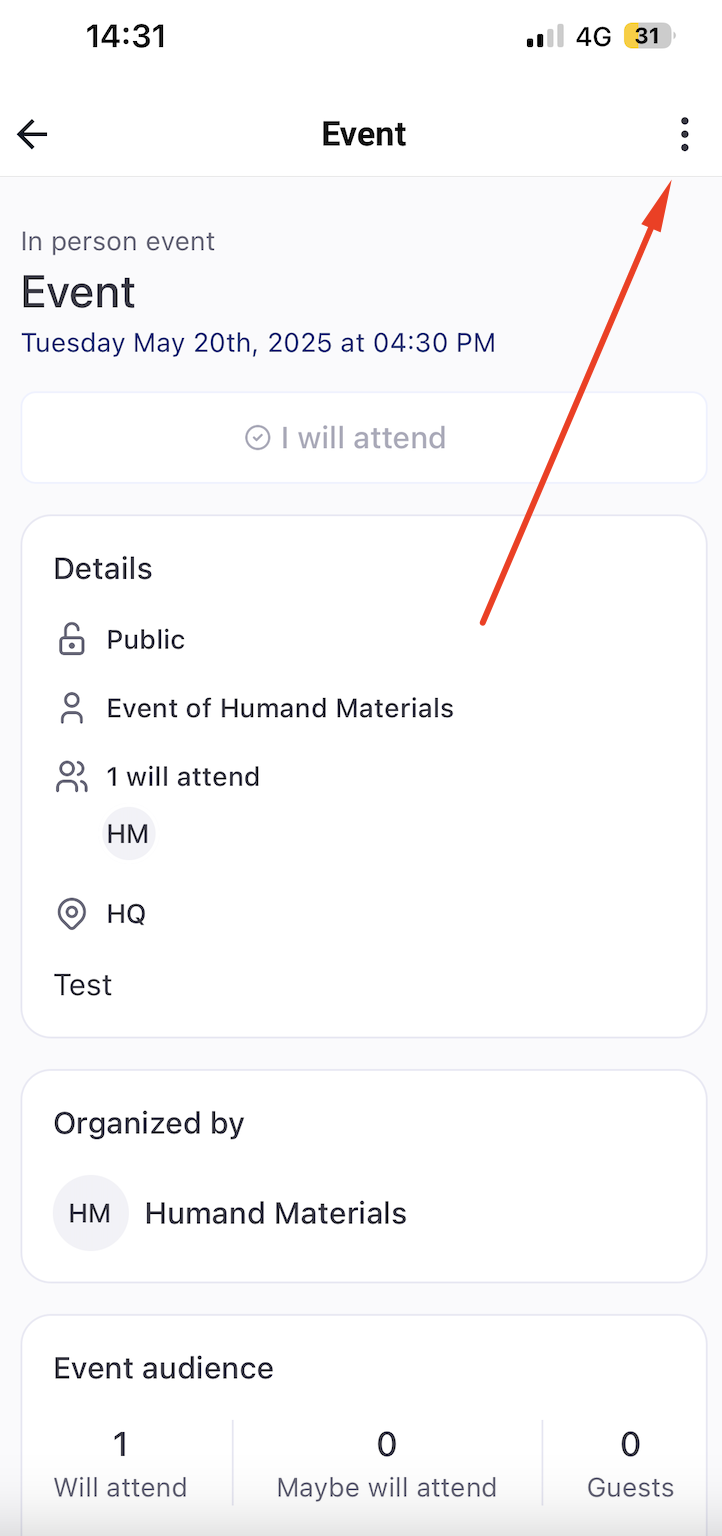Tap the 1 will attend label

[x=183, y=777]
